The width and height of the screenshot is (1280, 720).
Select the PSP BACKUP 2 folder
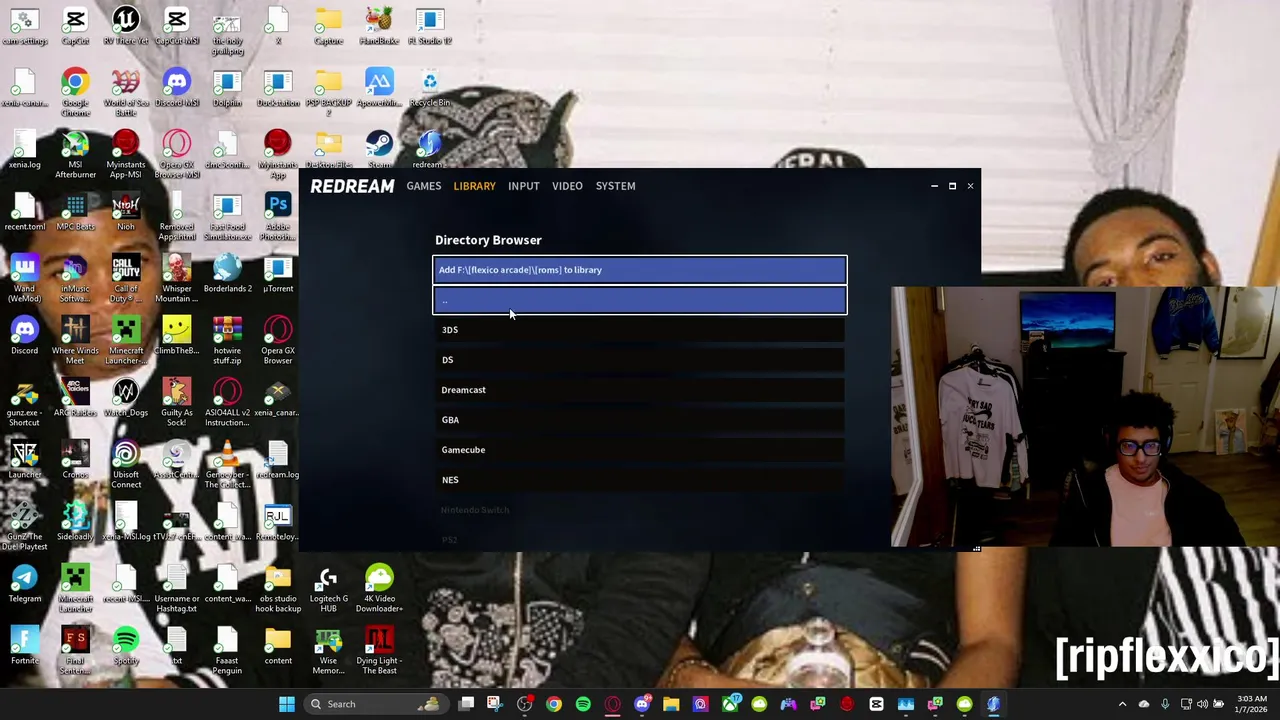coord(329,92)
